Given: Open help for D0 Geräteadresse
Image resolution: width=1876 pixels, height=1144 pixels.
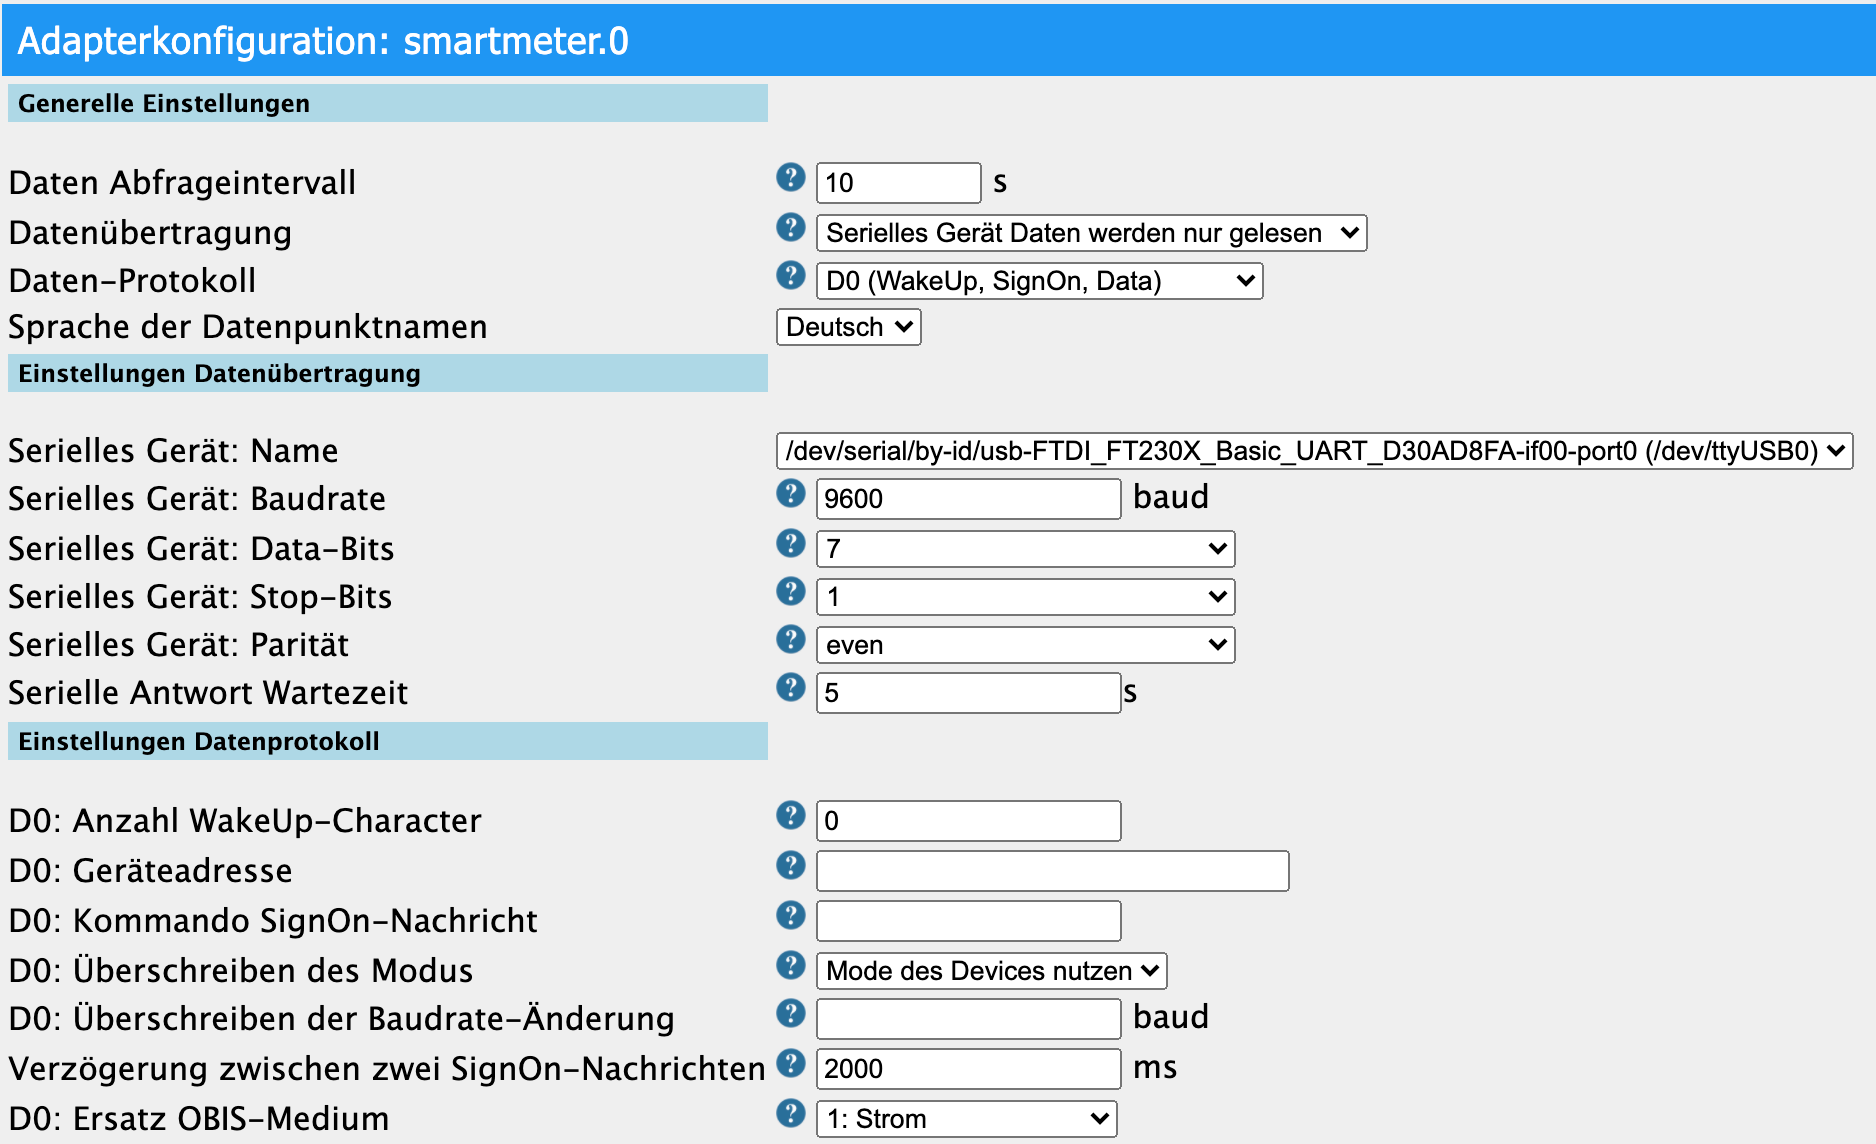Looking at the screenshot, I should 790,865.
